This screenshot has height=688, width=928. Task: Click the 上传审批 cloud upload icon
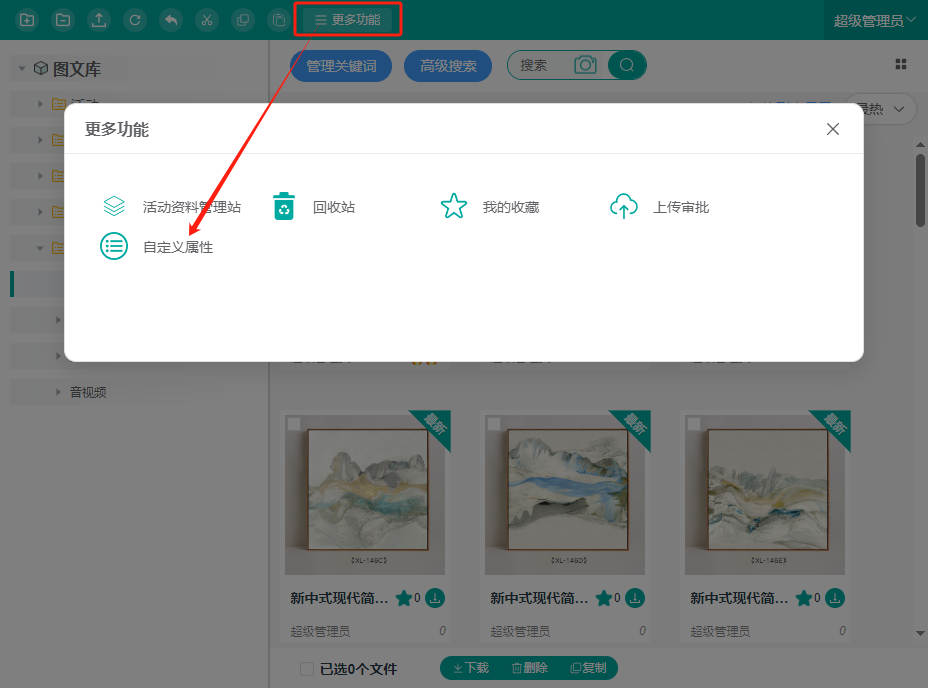tap(624, 207)
